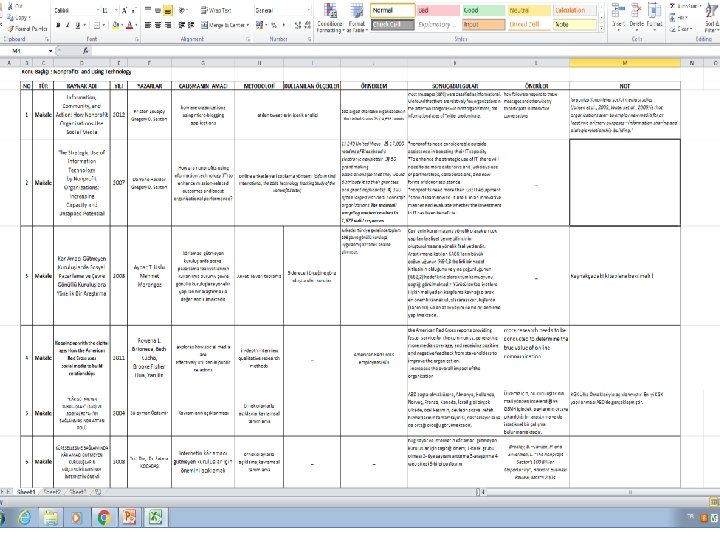
Task: Open Internet Explorer from taskbar
Action: [24, 518]
